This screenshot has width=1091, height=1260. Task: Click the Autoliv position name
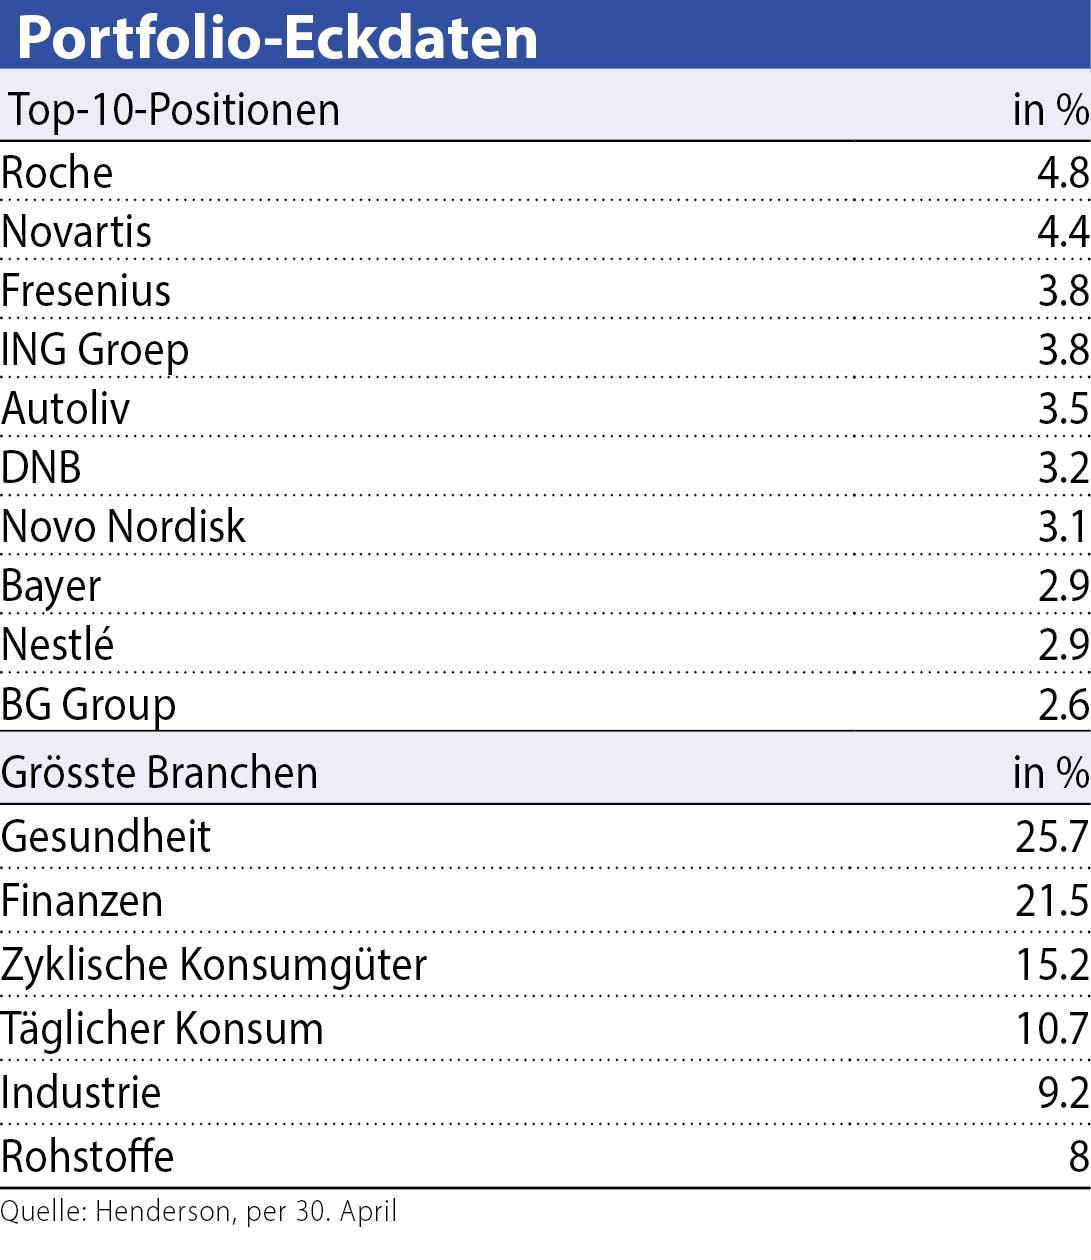[66, 409]
